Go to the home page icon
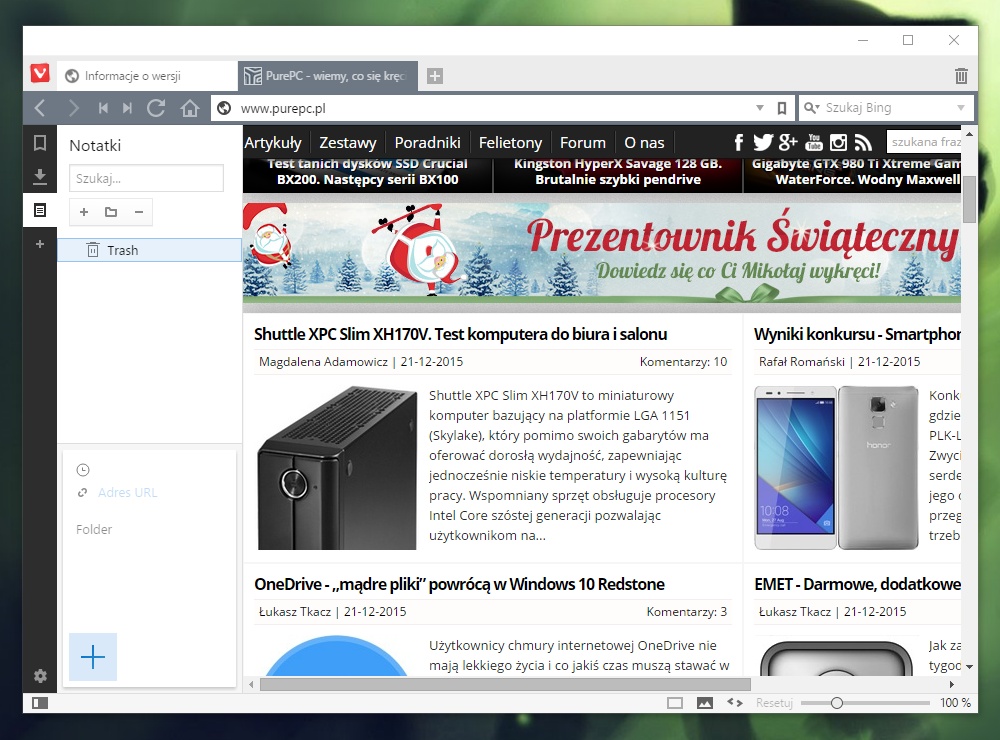 coord(190,108)
